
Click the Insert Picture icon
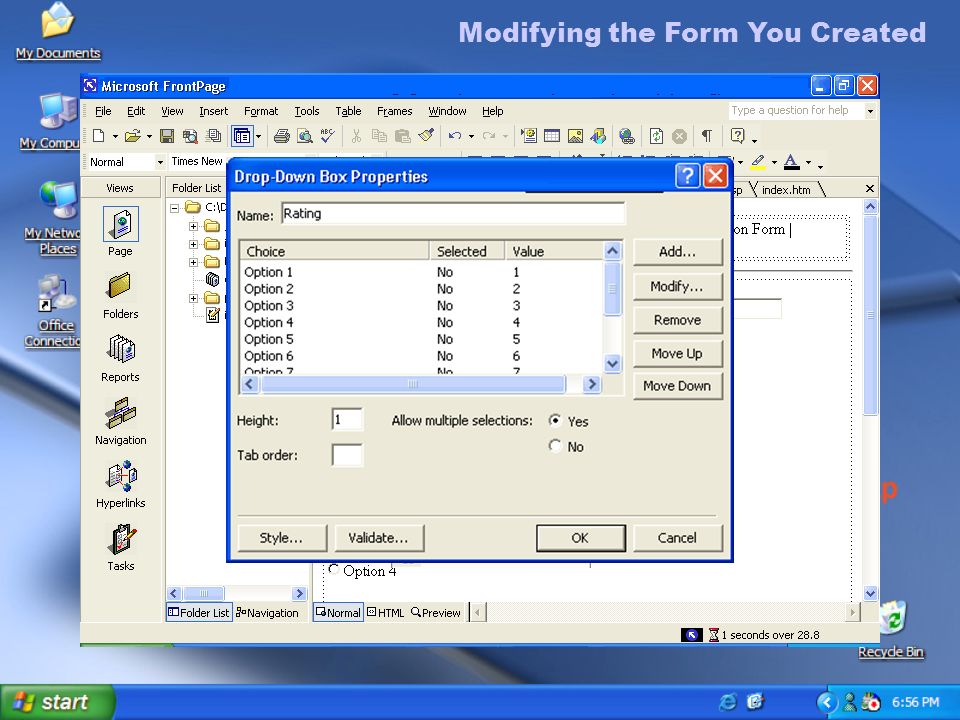(575, 136)
